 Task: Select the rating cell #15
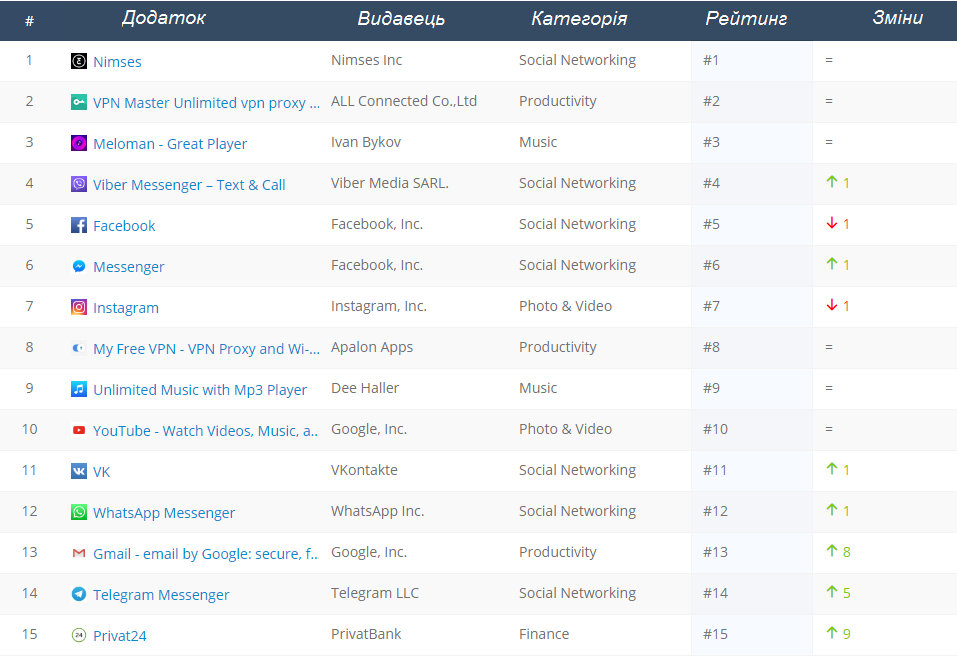point(715,634)
